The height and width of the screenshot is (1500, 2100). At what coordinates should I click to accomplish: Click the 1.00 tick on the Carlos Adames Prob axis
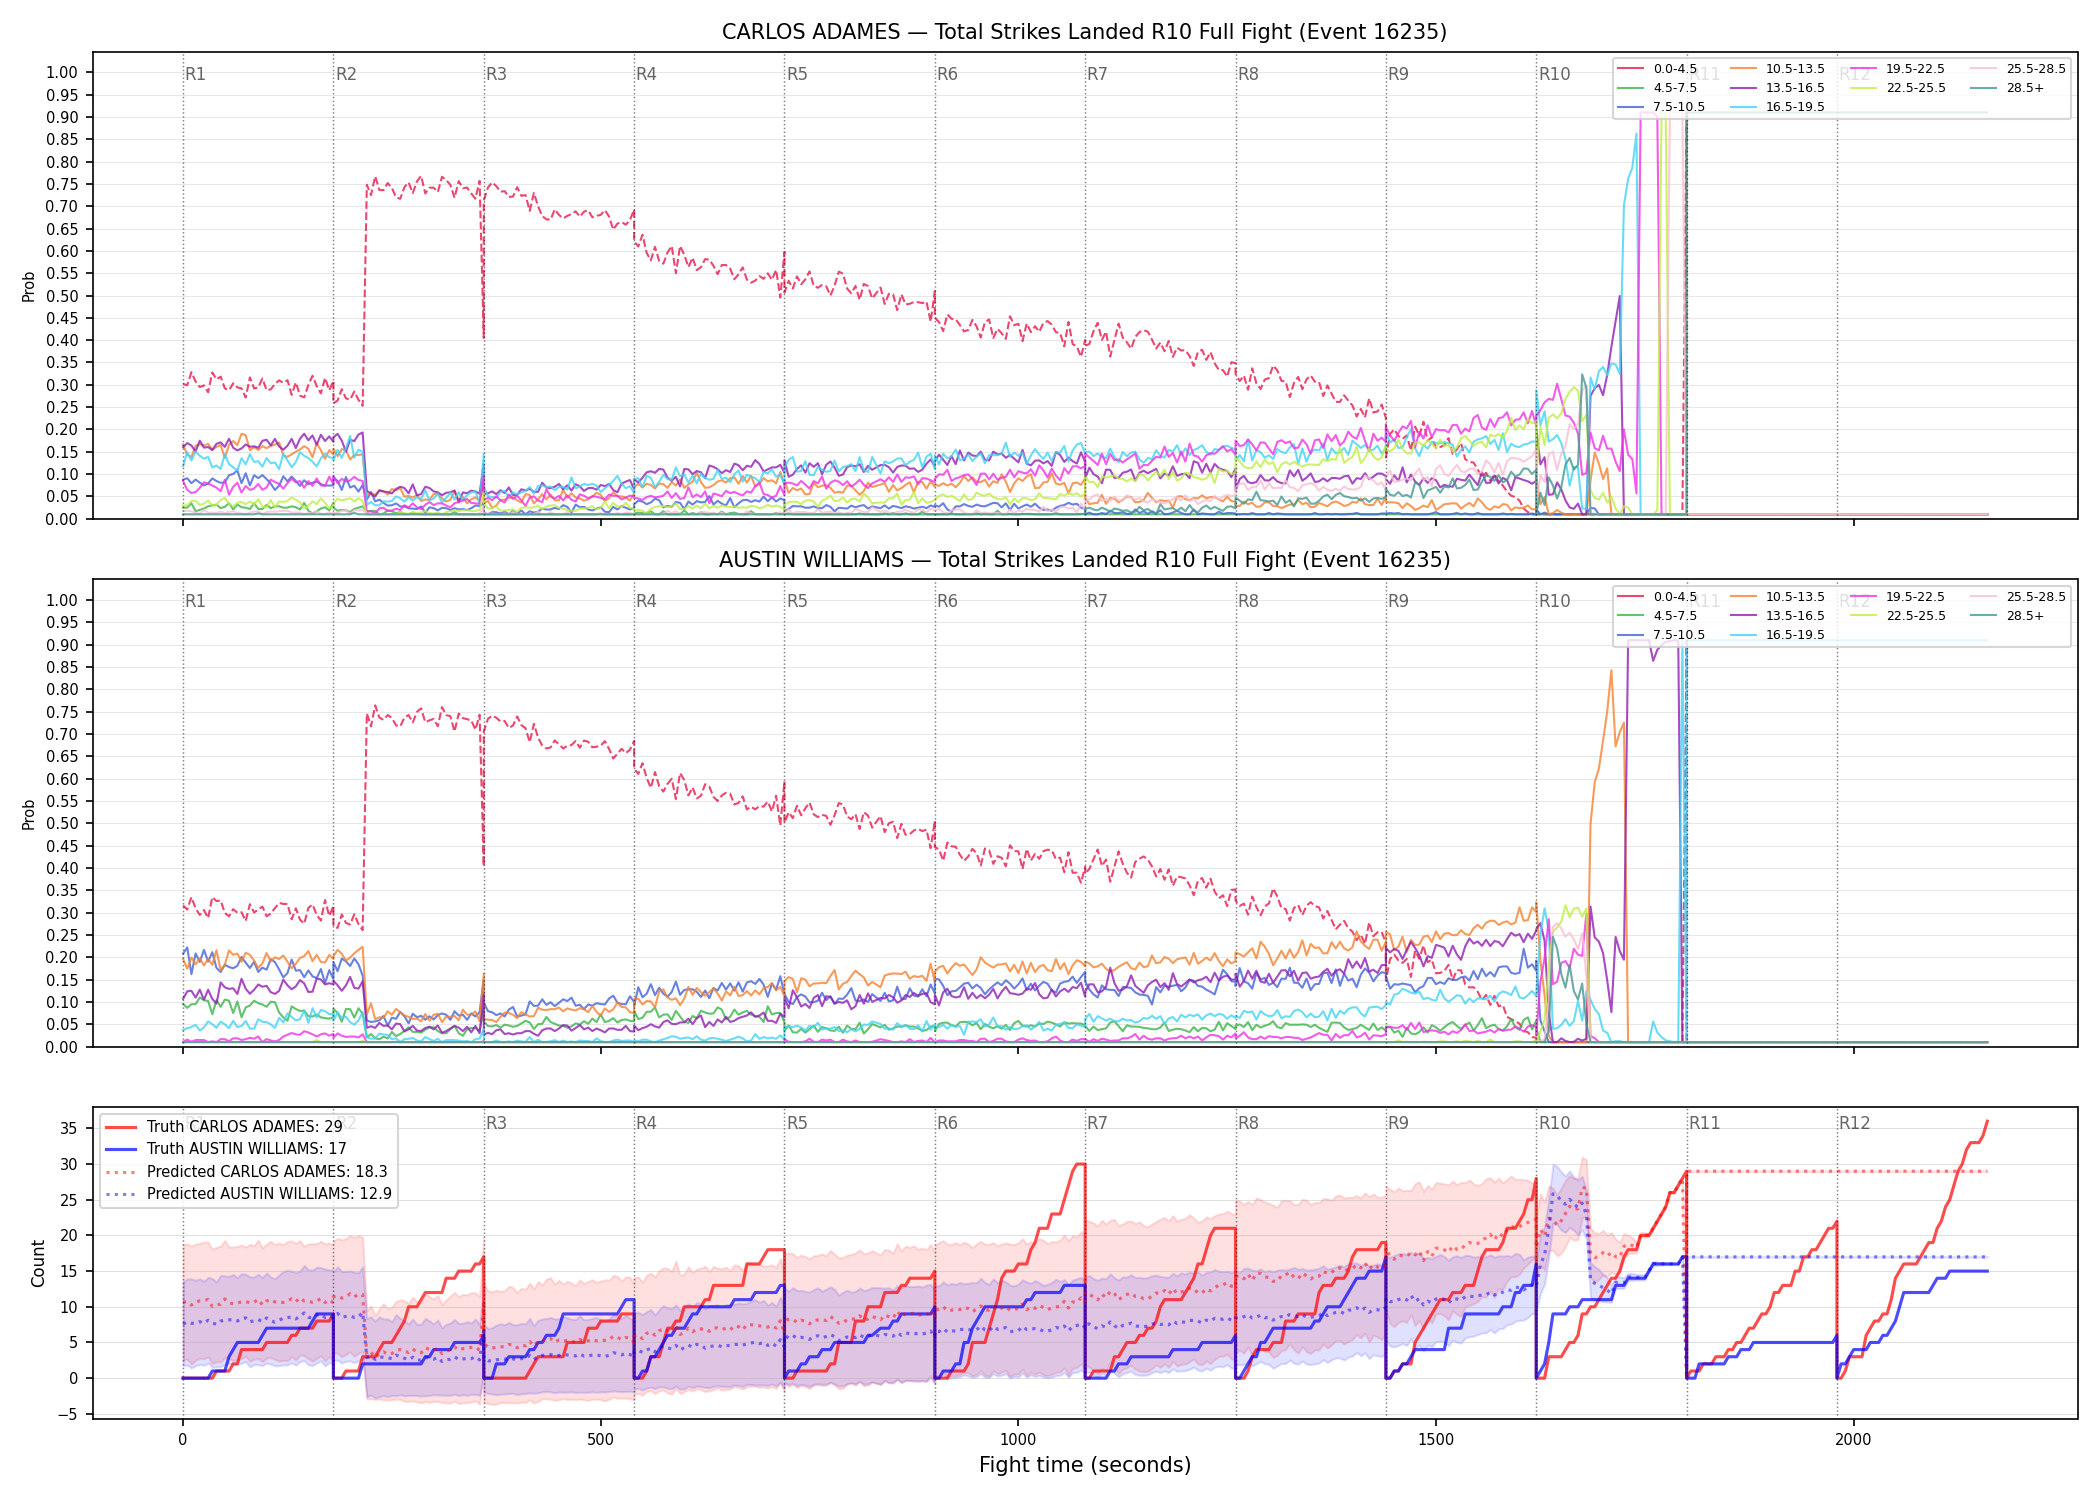62,72
